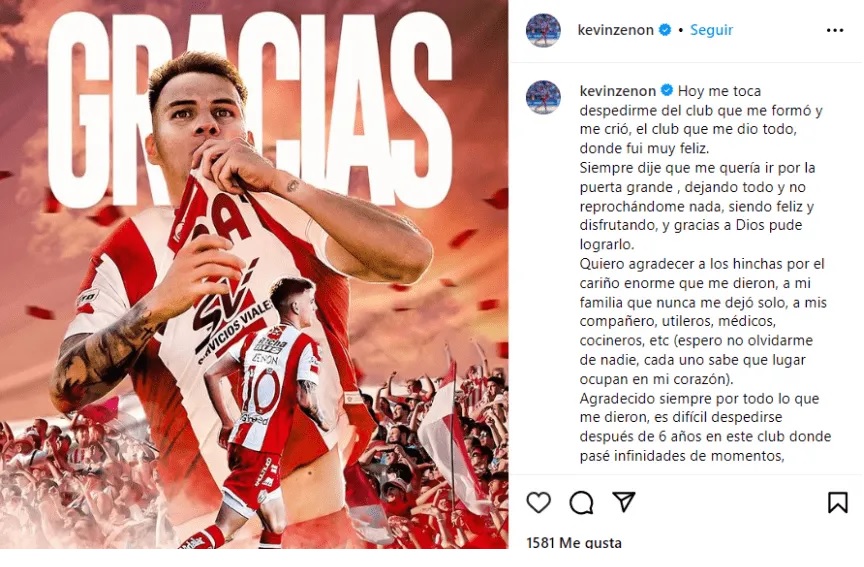Image resolution: width=864 pixels, height=567 pixels.
Task: Open the three-dot more options menu
Action: pos(835,30)
